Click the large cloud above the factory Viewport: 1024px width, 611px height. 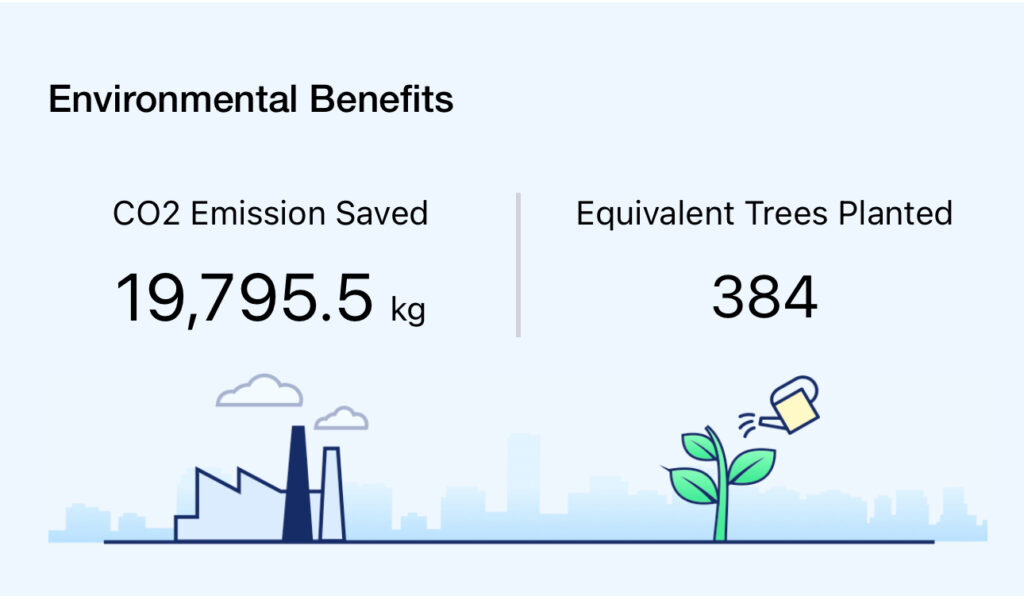(x=260, y=391)
